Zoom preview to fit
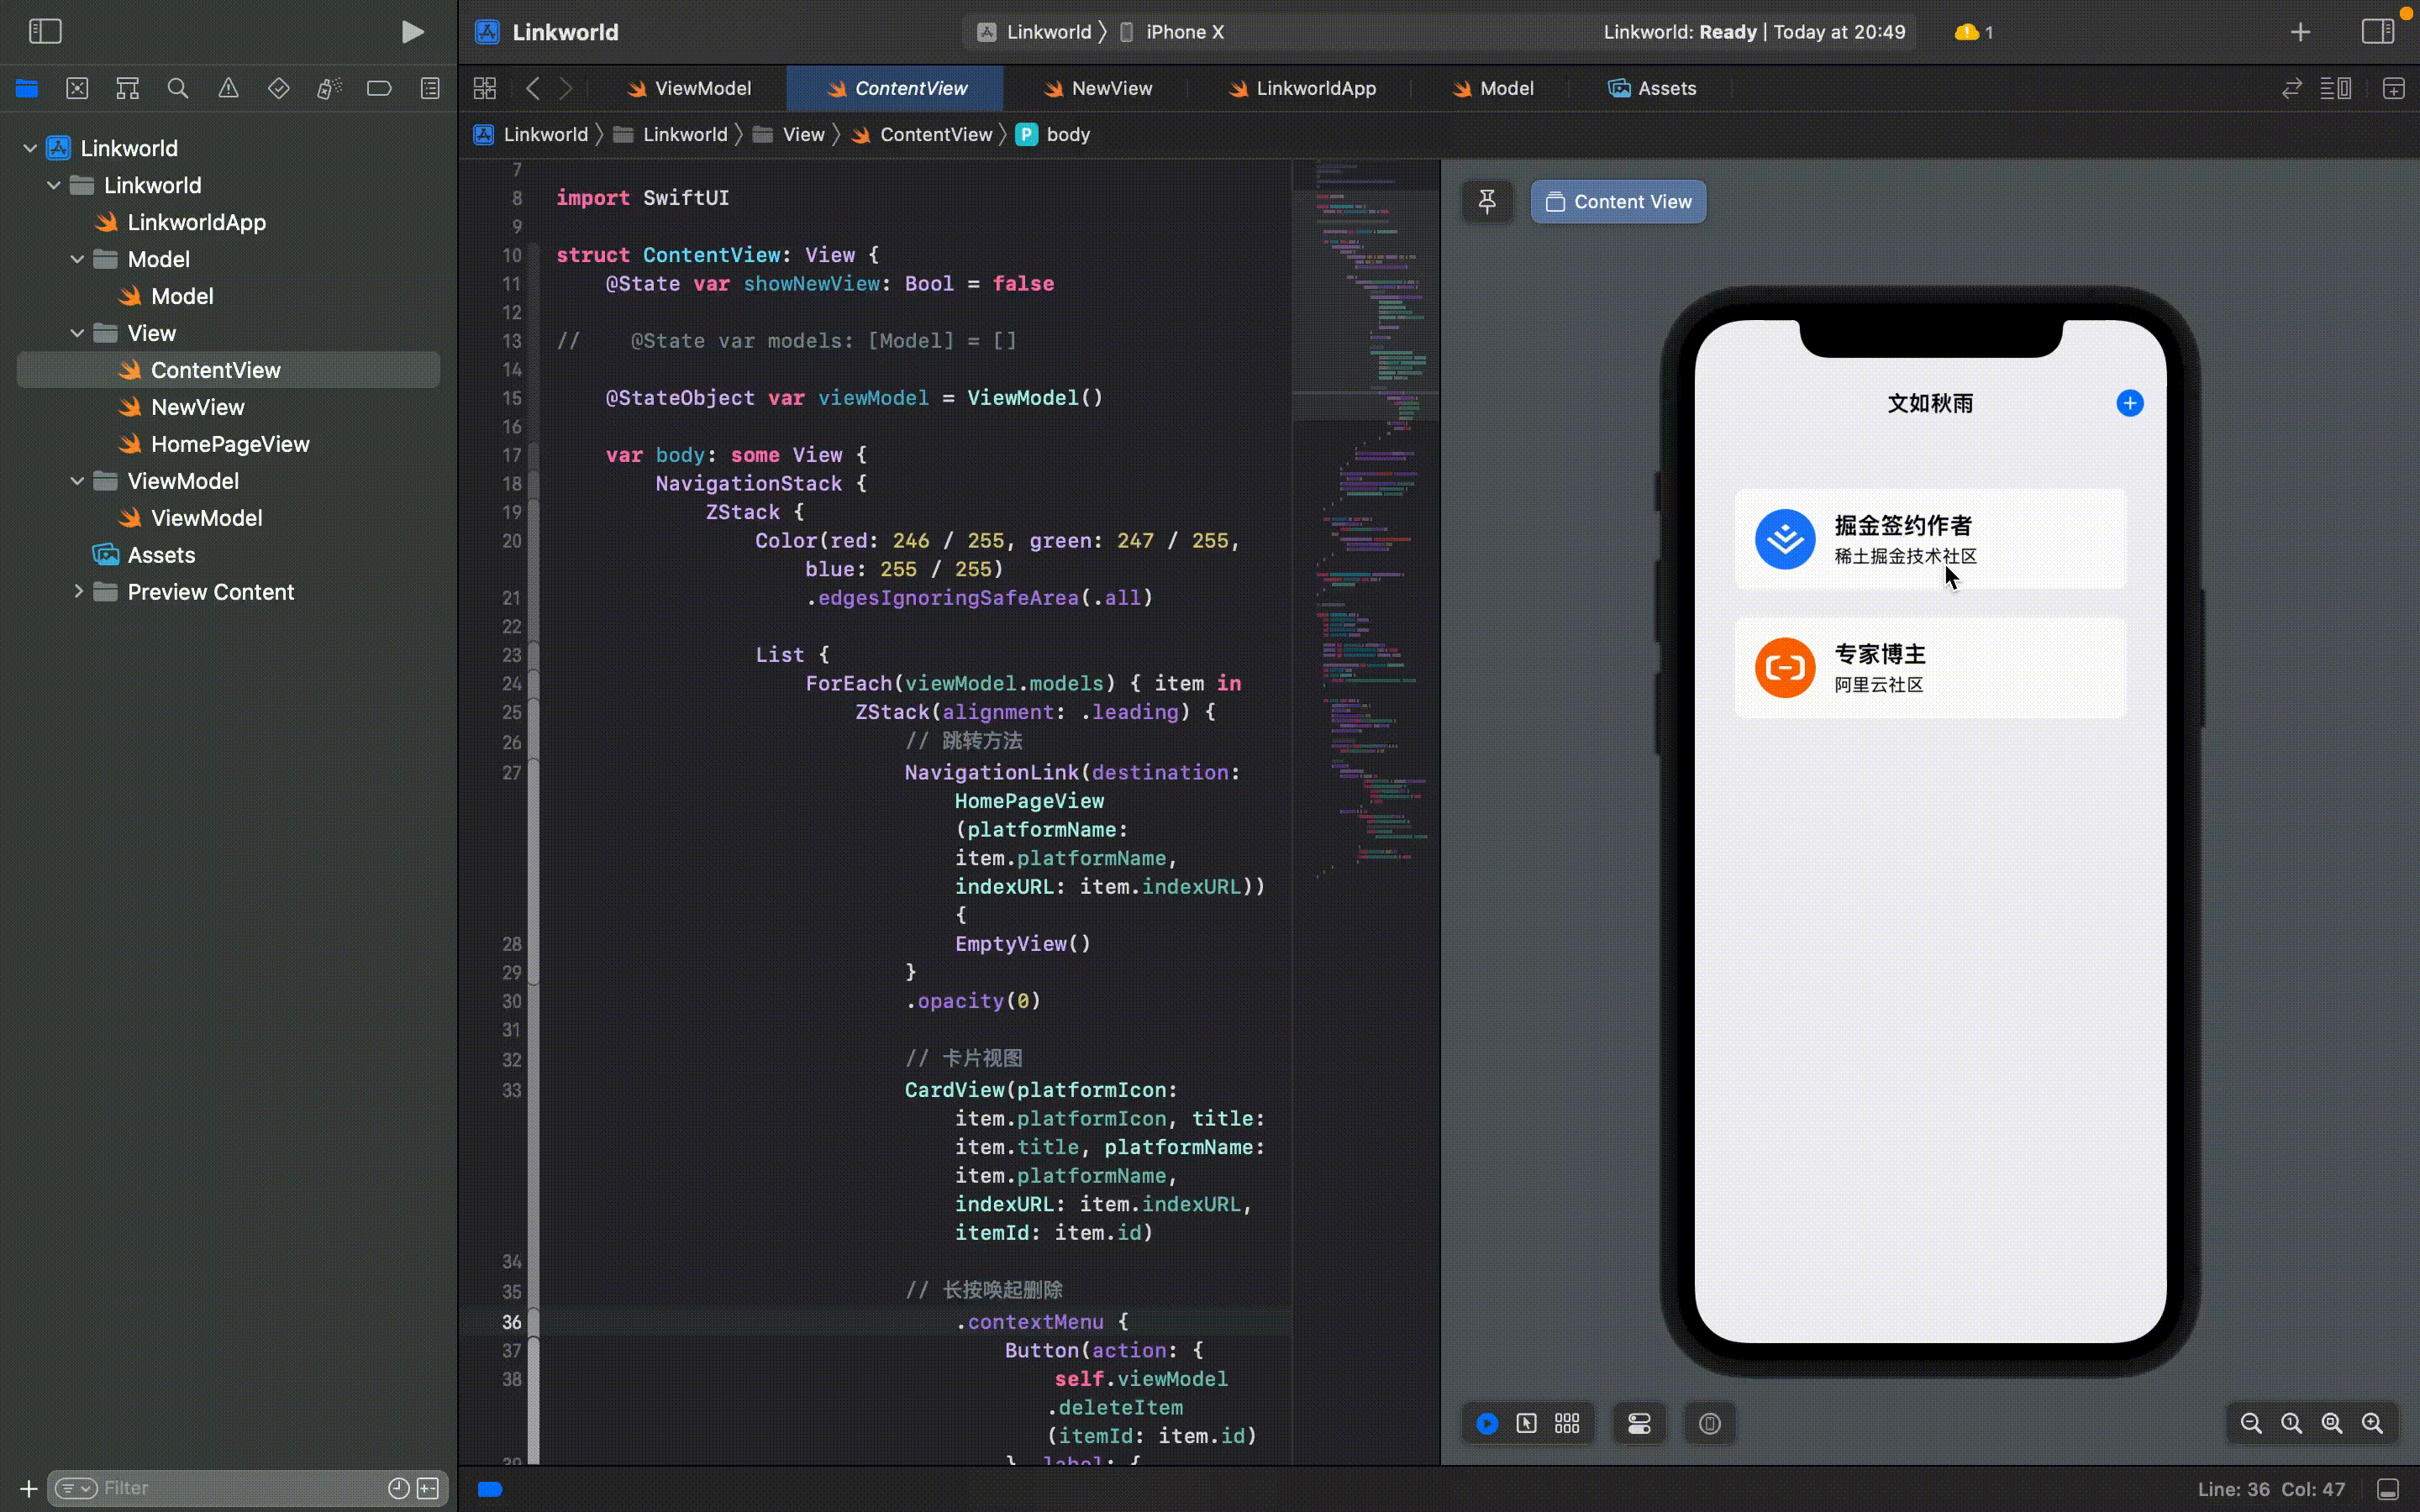The width and height of the screenshot is (2420, 1512). coord(2332,1423)
